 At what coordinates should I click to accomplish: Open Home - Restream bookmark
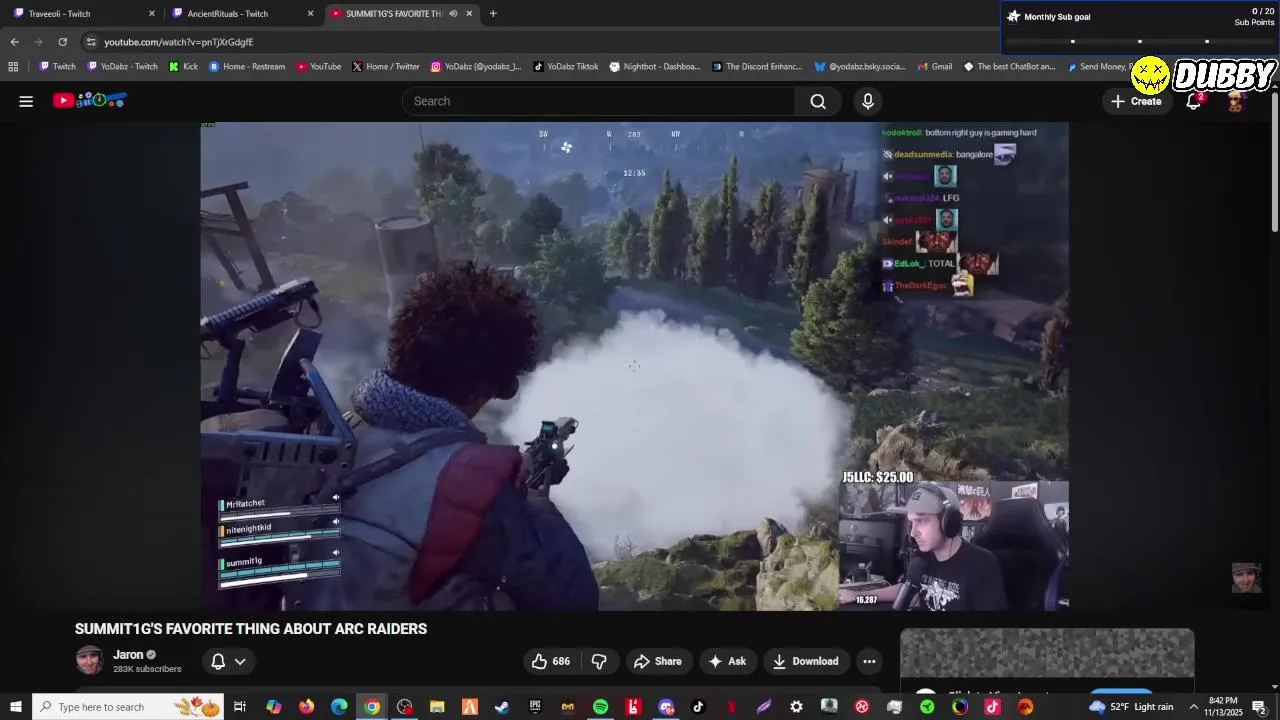point(247,67)
